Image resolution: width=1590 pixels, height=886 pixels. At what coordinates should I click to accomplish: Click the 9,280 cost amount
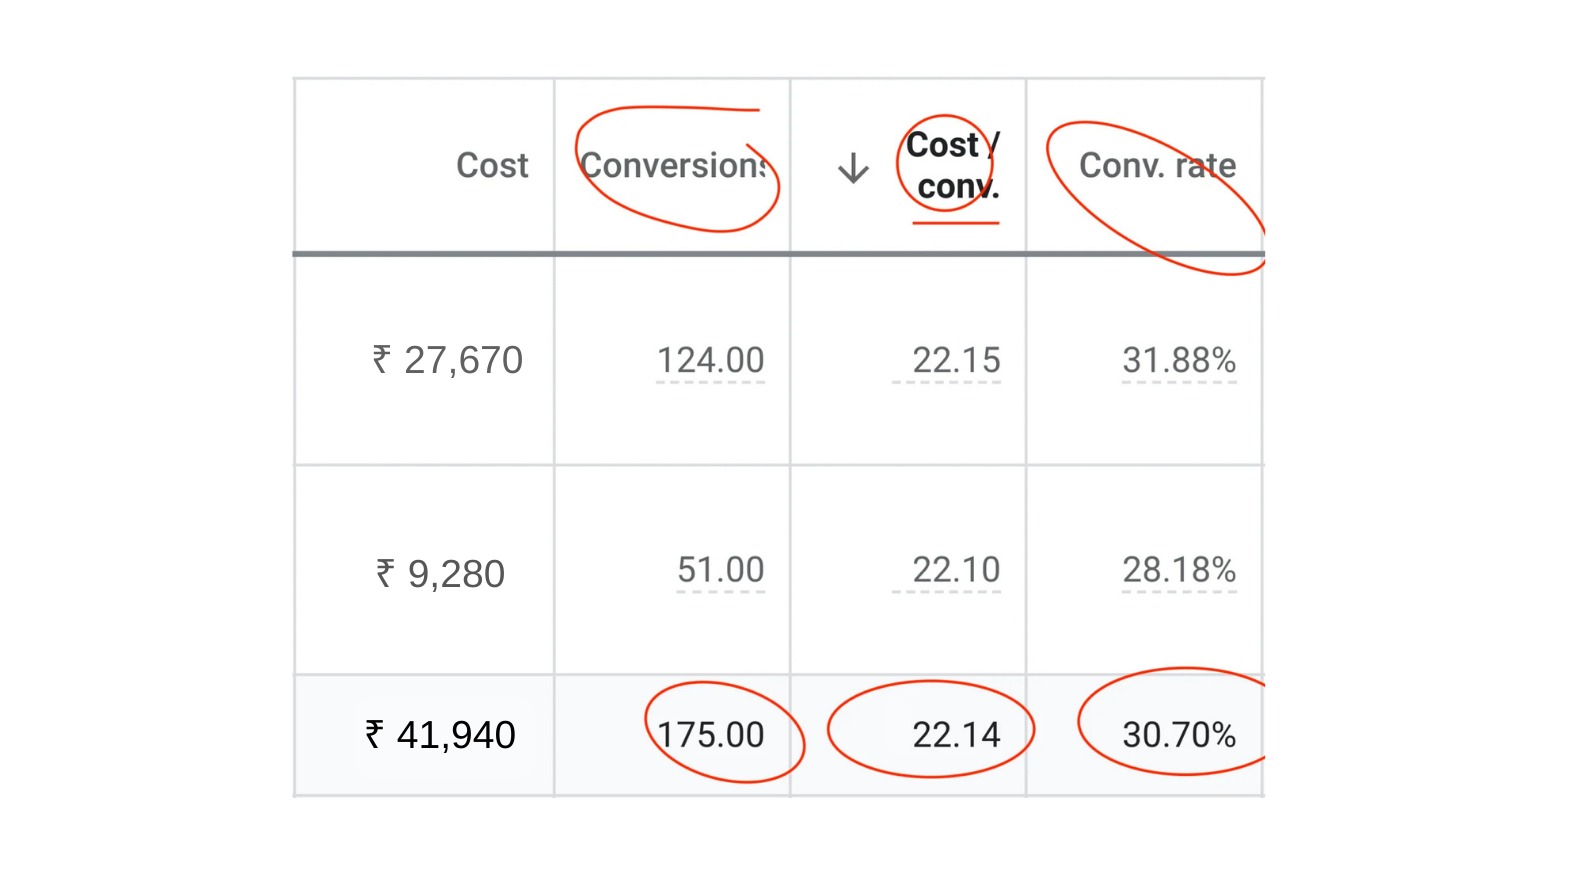[x=456, y=574]
